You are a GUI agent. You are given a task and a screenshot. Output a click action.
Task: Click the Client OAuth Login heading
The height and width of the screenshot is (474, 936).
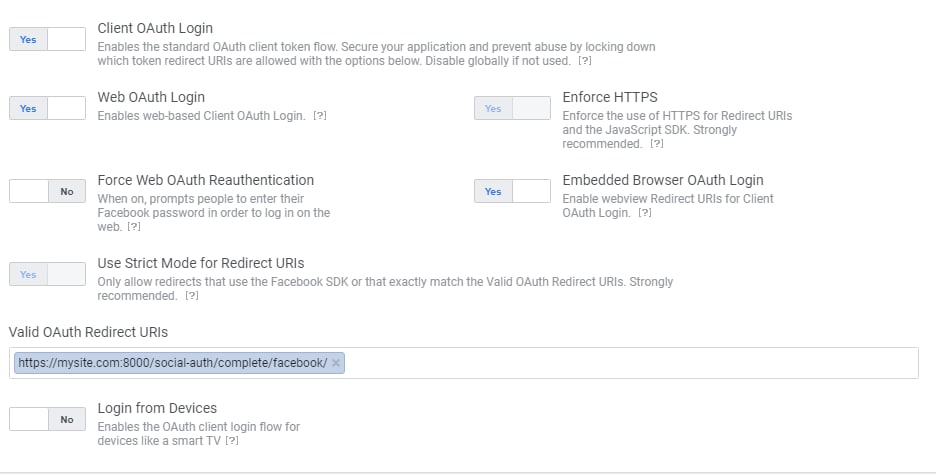(155, 28)
